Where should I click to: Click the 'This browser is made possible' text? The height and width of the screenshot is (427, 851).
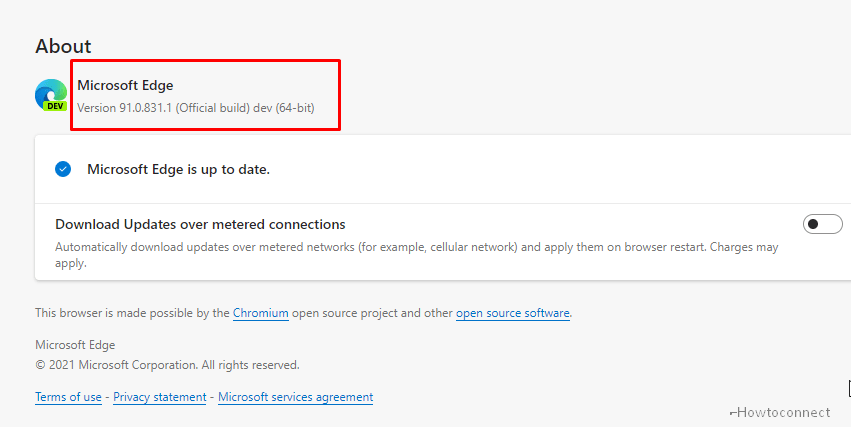303,313
